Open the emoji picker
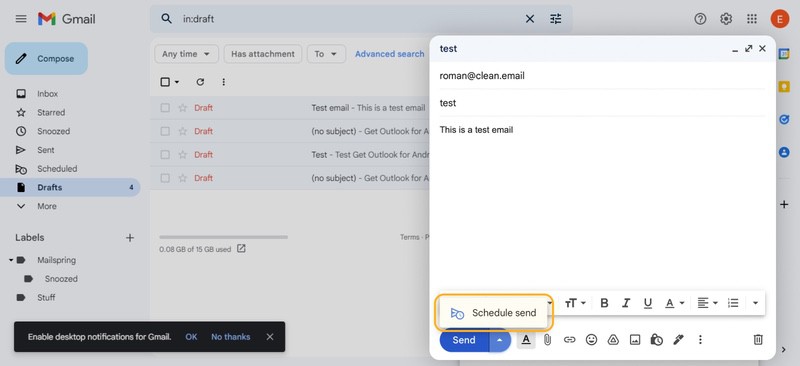The height and width of the screenshot is (366, 800). coord(591,339)
